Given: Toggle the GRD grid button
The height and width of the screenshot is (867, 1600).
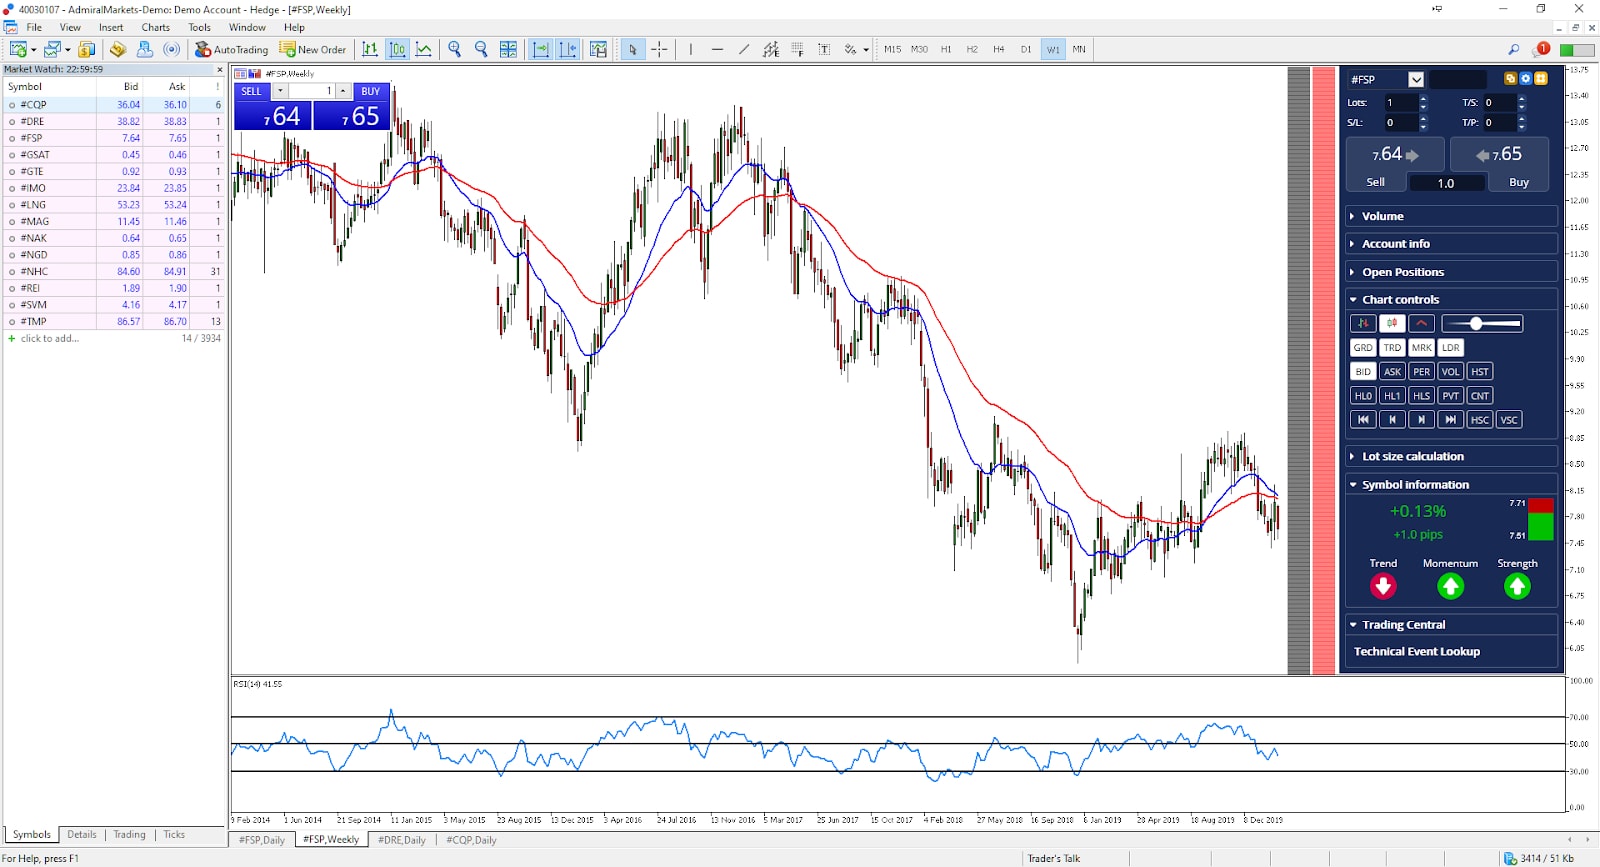Looking at the screenshot, I should point(1363,348).
